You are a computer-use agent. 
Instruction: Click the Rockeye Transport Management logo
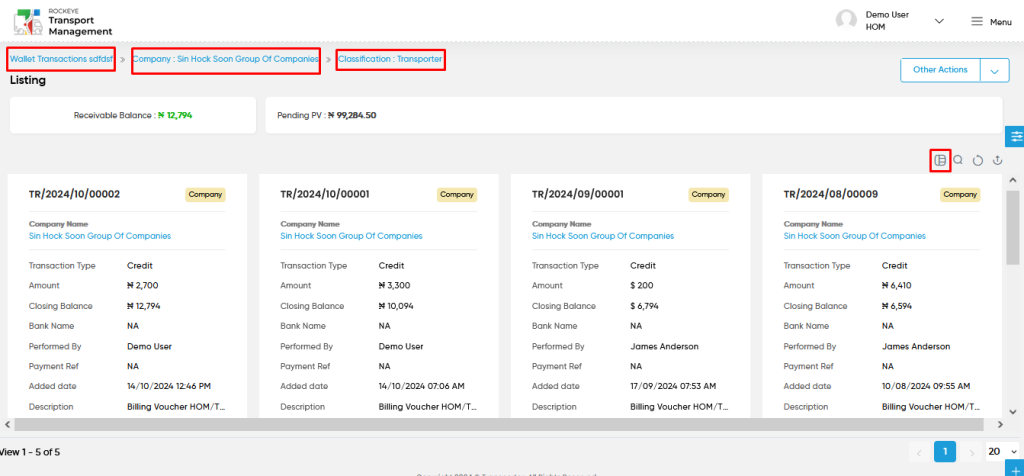[x=63, y=22]
